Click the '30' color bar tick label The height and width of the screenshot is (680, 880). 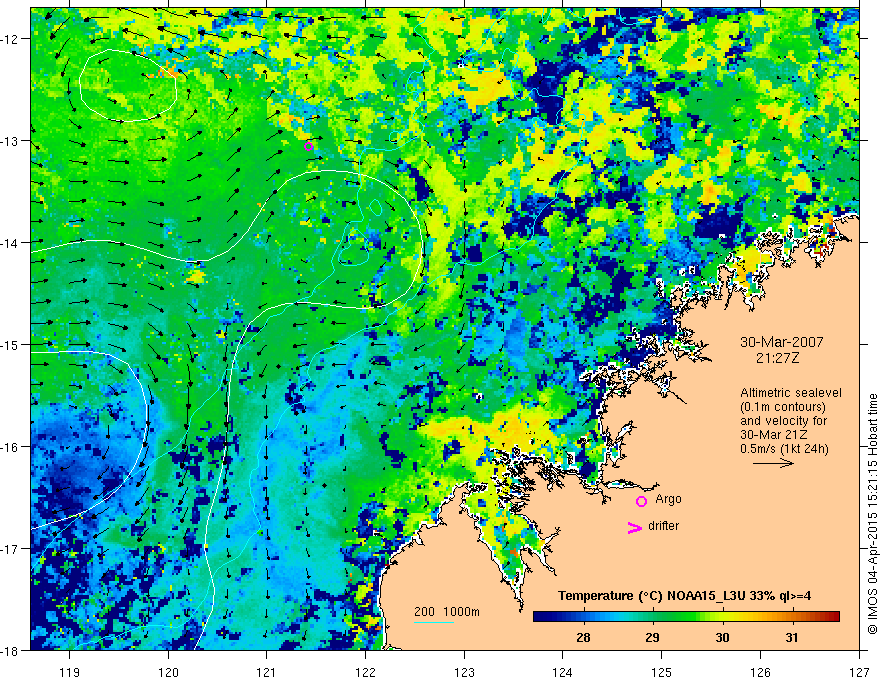click(x=722, y=637)
